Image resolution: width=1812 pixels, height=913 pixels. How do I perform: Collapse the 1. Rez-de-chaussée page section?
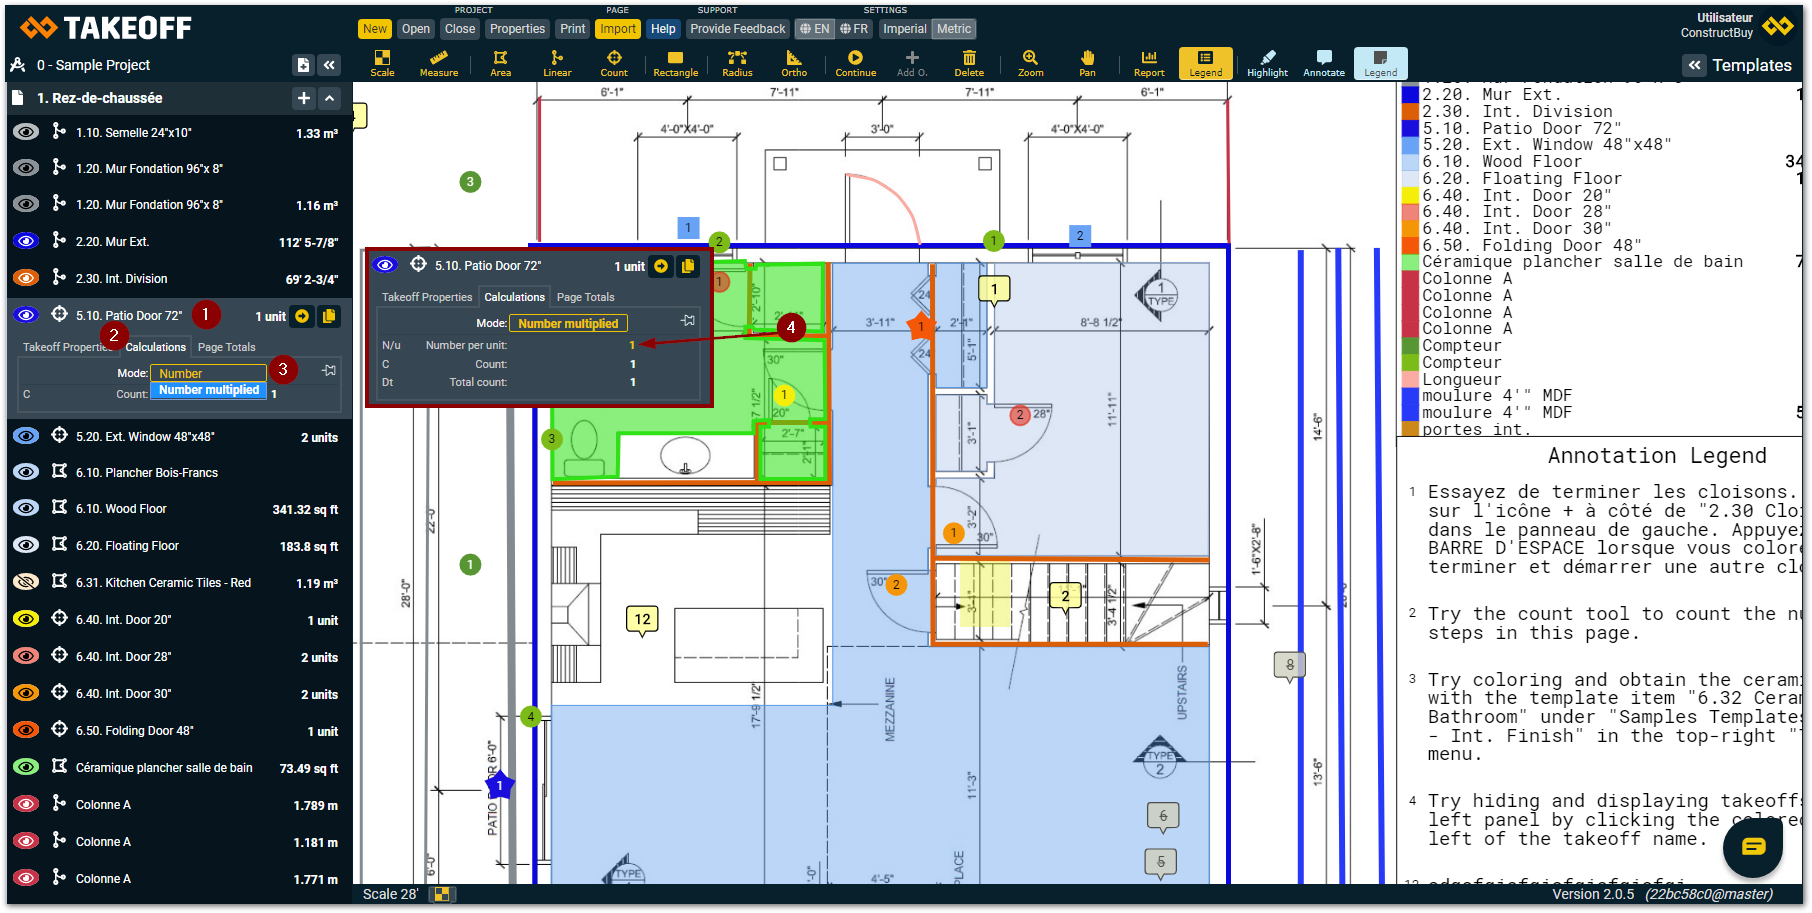pos(330,98)
